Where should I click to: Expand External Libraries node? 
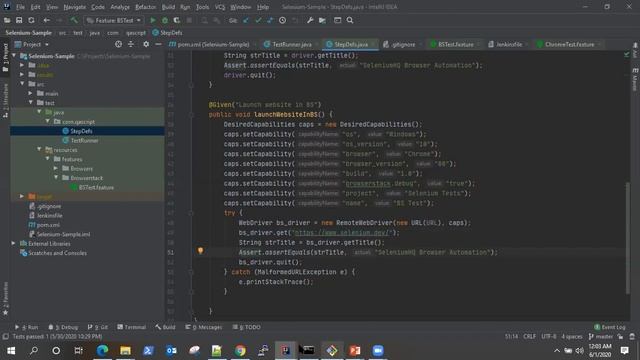13,243
